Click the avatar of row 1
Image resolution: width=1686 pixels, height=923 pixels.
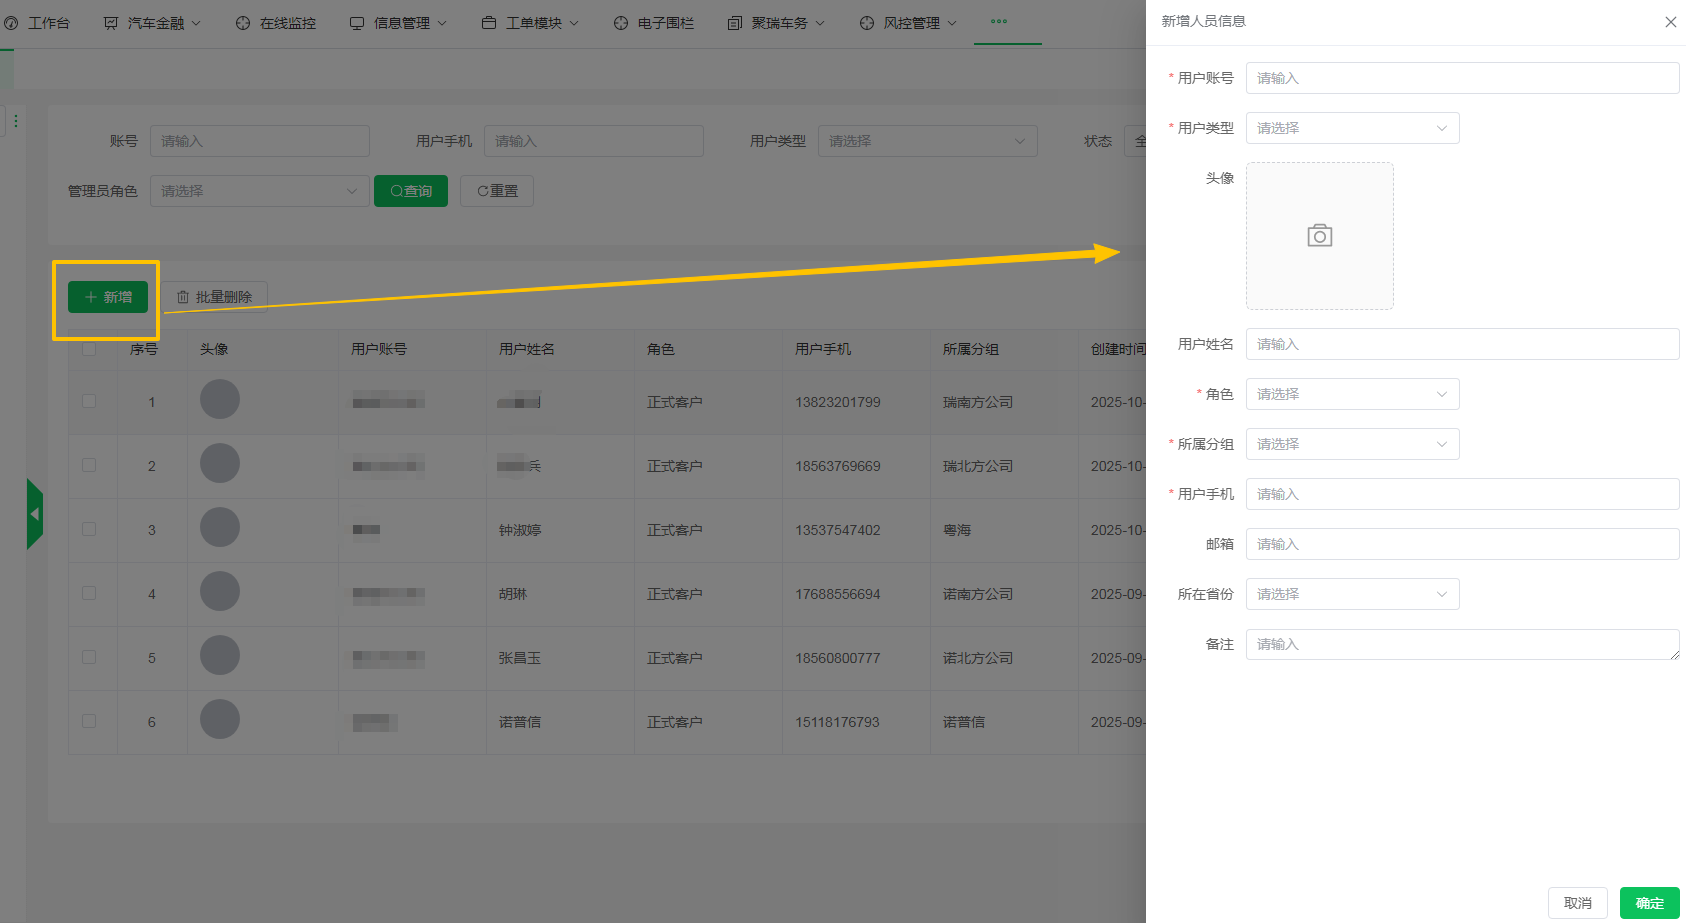pyautogui.click(x=220, y=400)
